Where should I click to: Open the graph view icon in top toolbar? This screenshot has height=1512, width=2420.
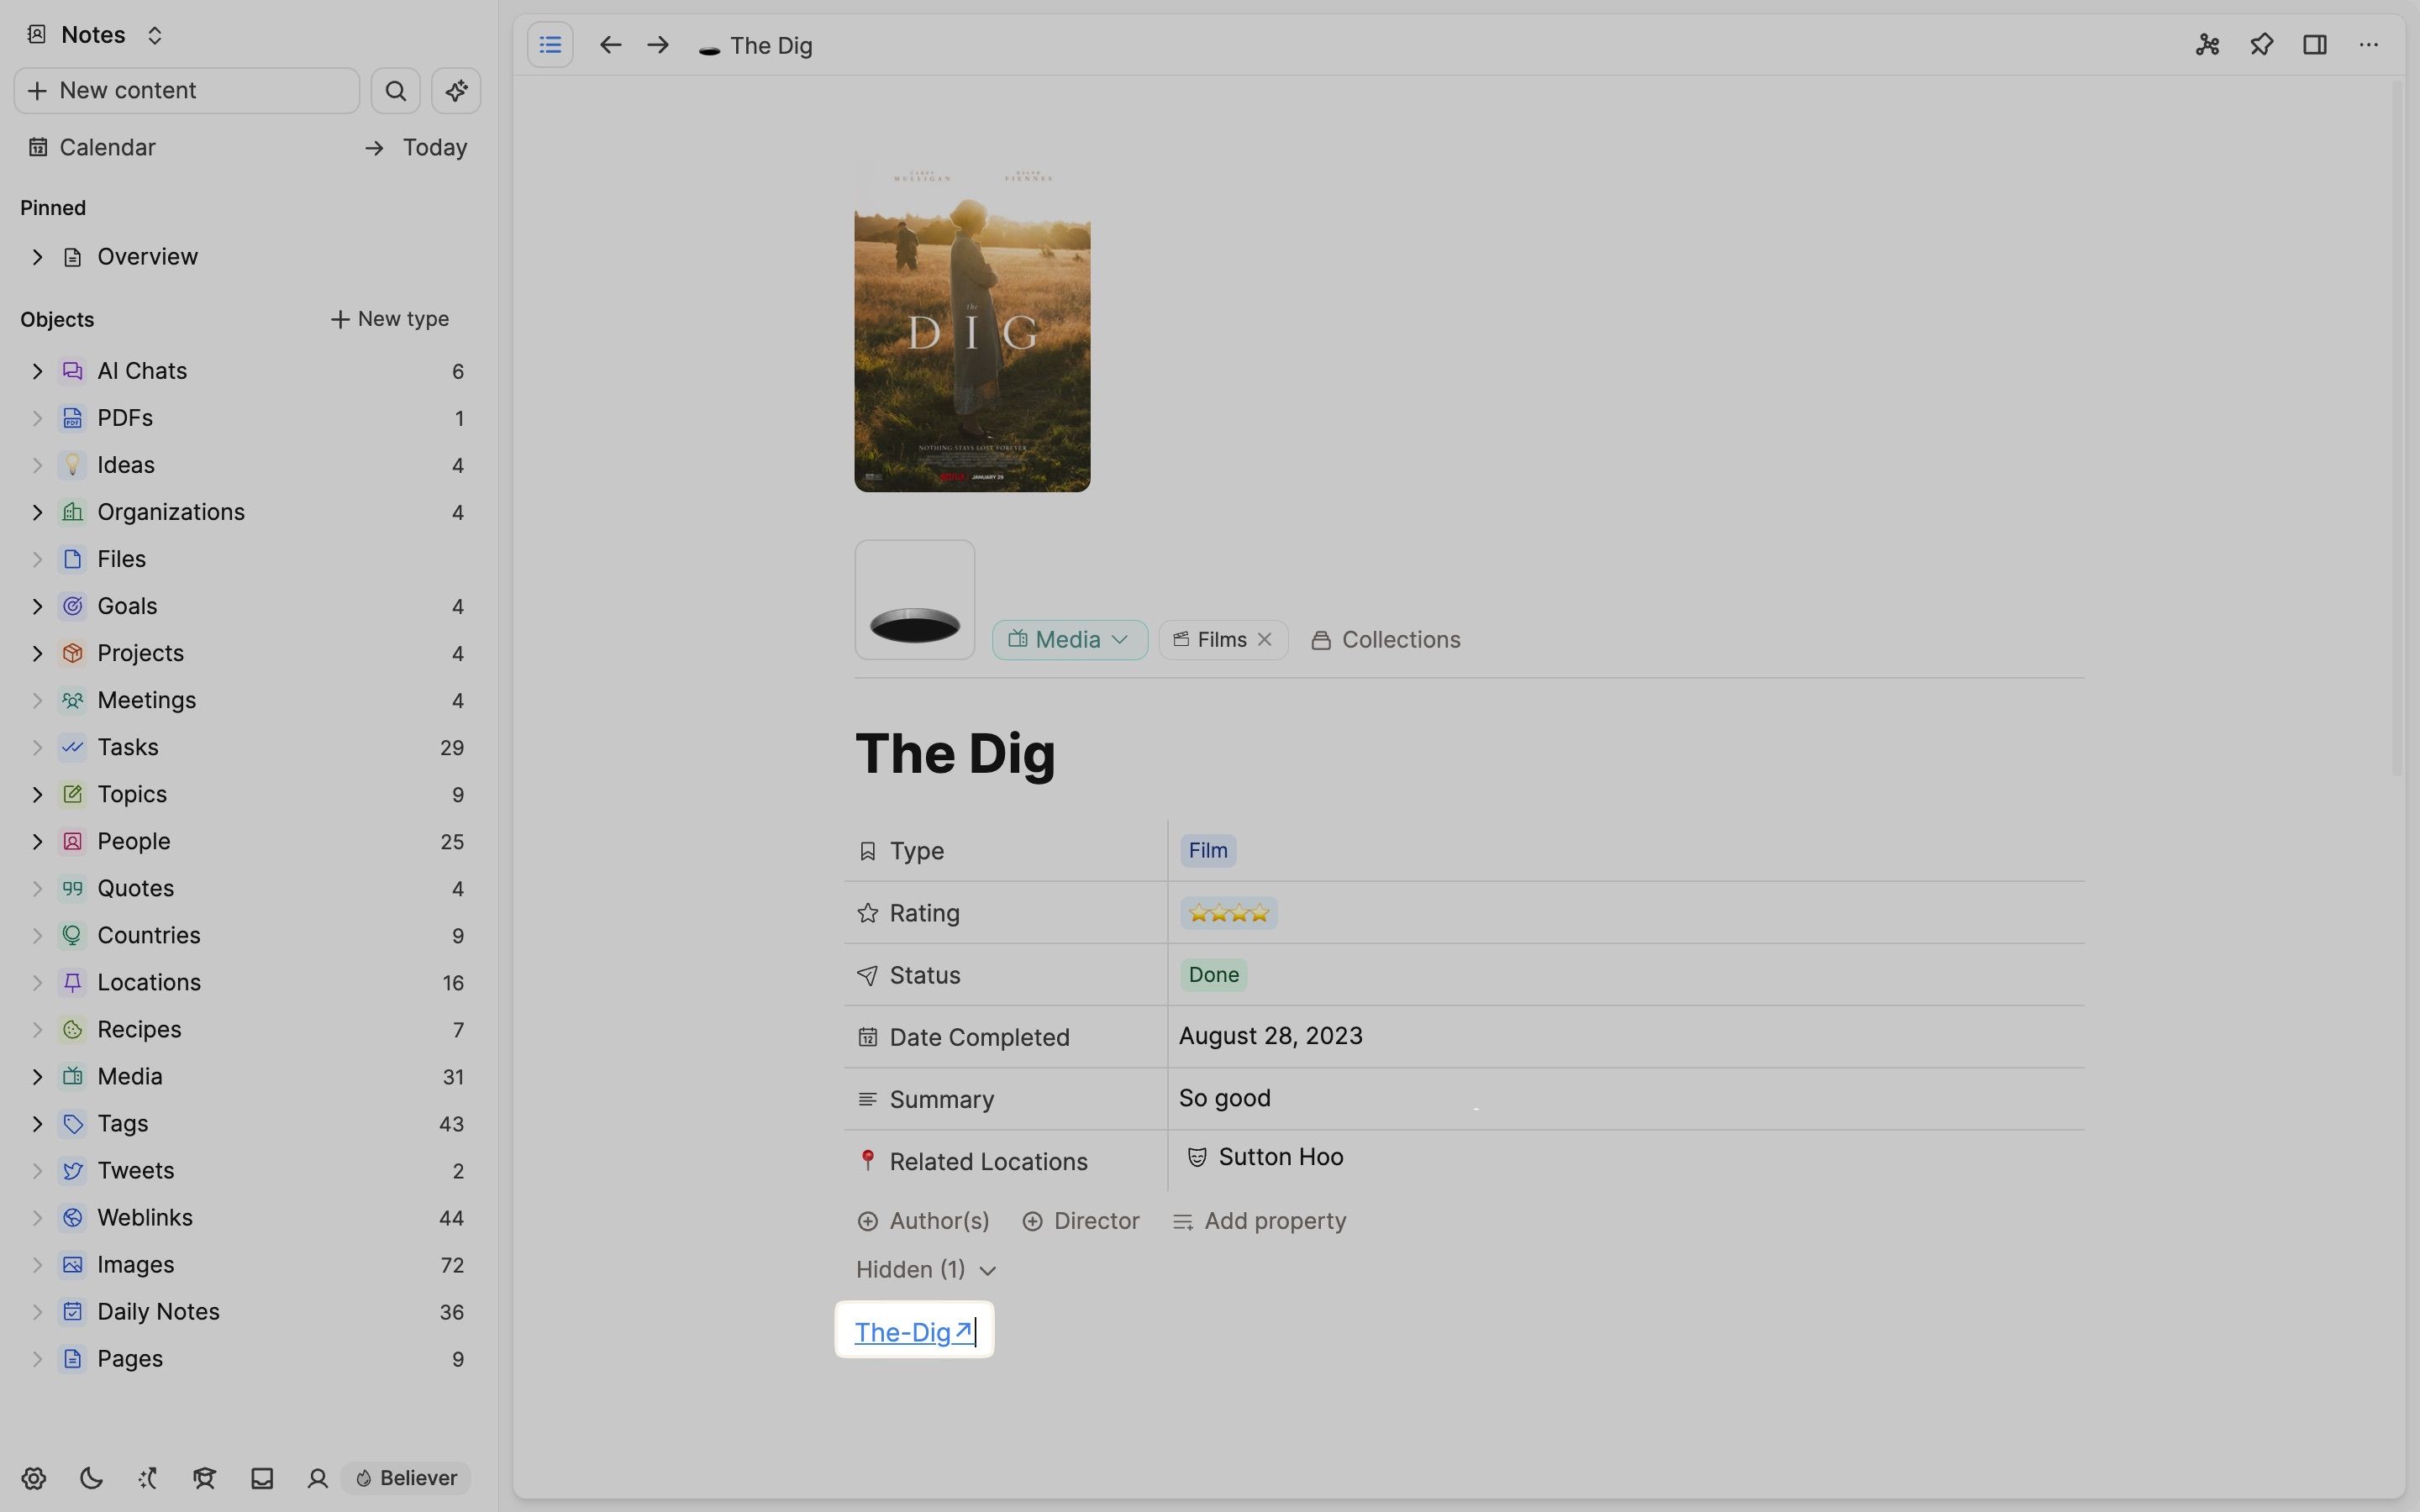2207,45
